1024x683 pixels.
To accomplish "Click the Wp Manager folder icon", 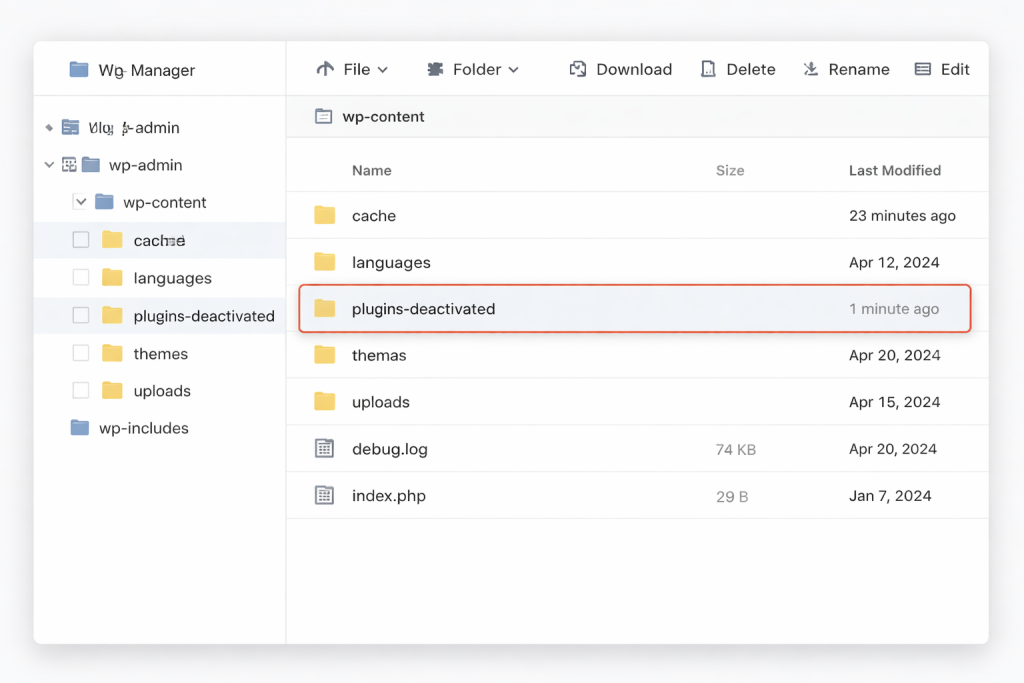I will (x=79, y=69).
